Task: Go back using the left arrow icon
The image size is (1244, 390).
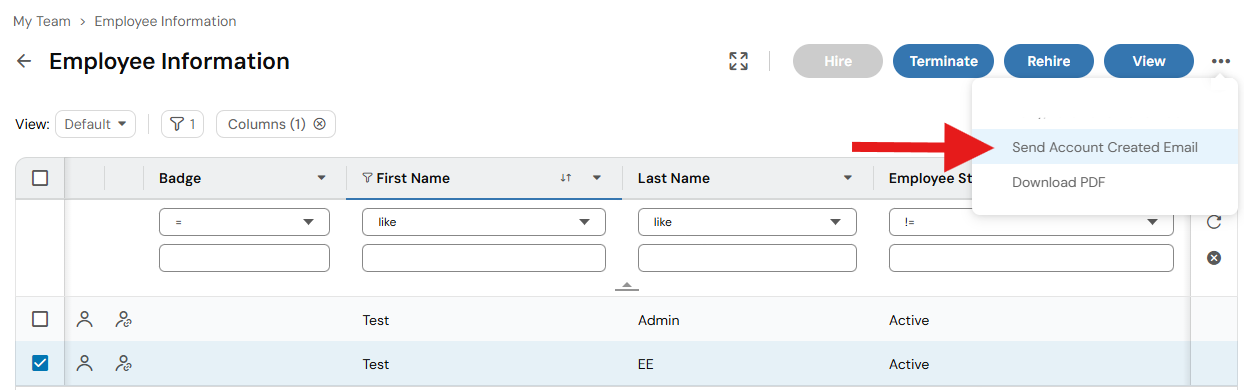Action: [x=24, y=61]
